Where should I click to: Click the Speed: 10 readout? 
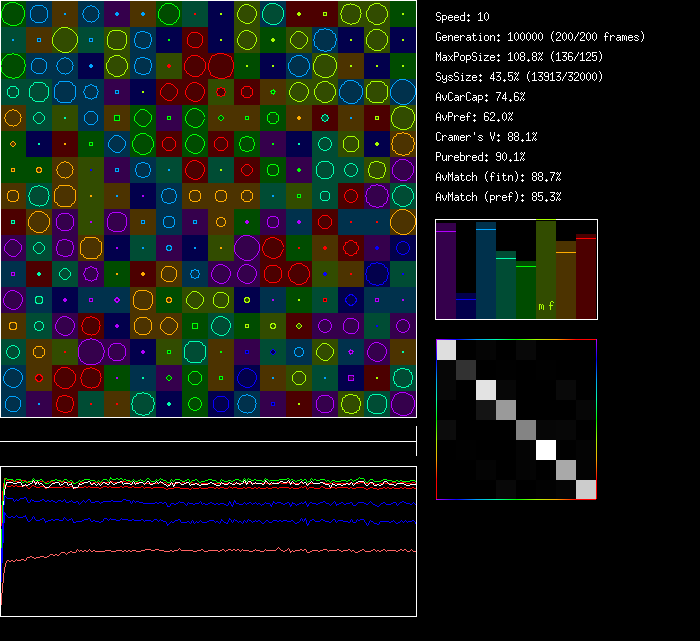[463, 17]
